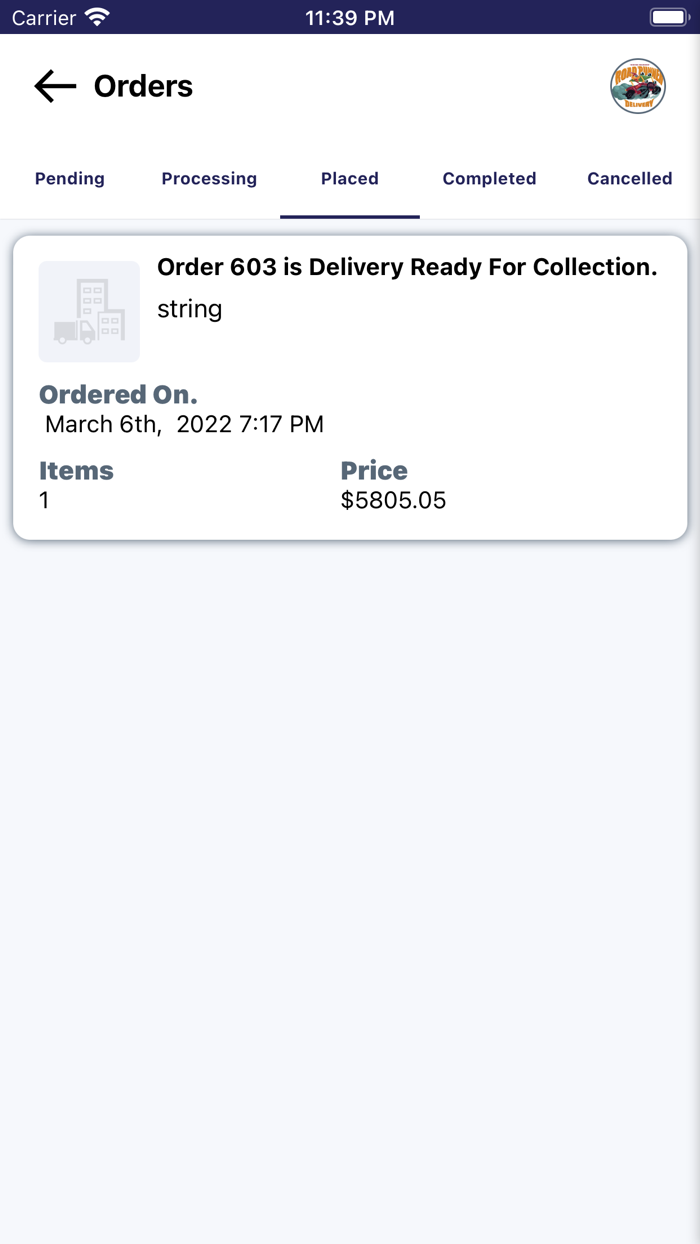Image resolution: width=700 pixels, height=1244 pixels.
Task: Tap the 11:39 PM status bar clock
Action: (x=350, y=17)
